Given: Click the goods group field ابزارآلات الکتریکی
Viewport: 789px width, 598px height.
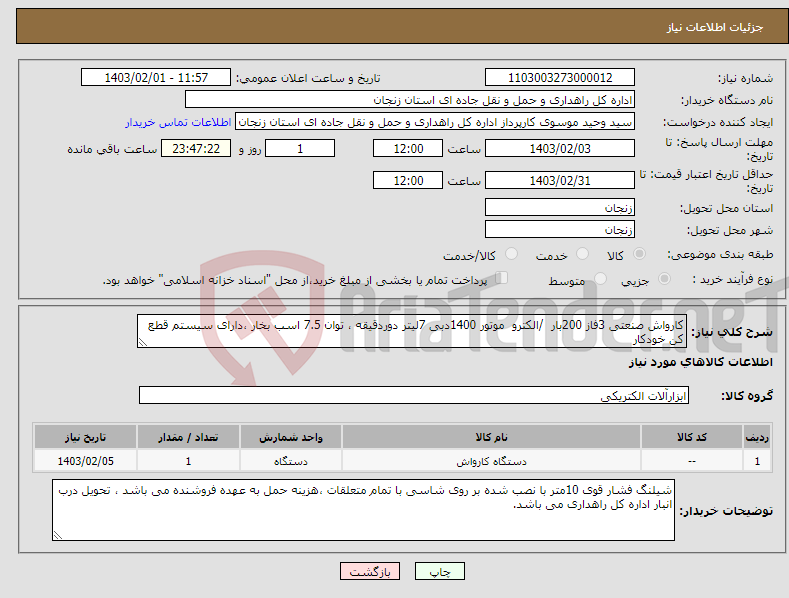Looking at the screenshot, I should (x=414, y=396).
